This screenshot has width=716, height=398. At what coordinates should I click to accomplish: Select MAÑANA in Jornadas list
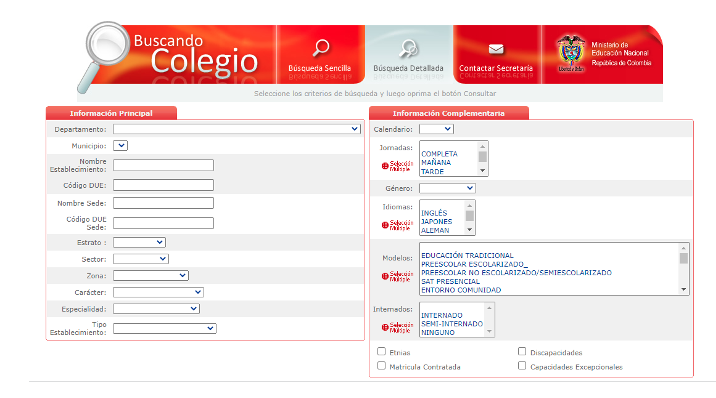point(436,162)
